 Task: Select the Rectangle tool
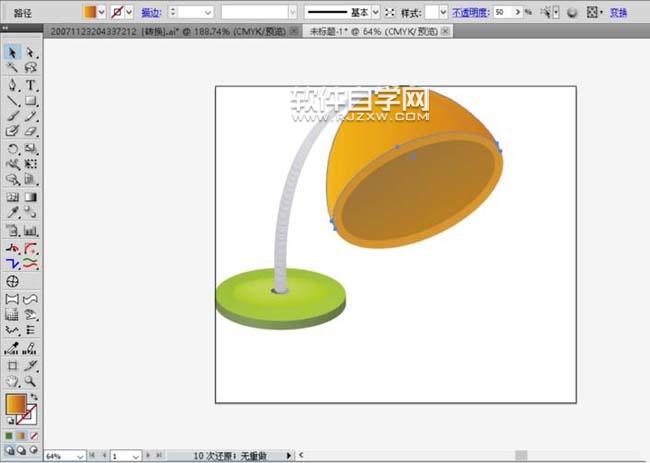[x=30, y=101]
